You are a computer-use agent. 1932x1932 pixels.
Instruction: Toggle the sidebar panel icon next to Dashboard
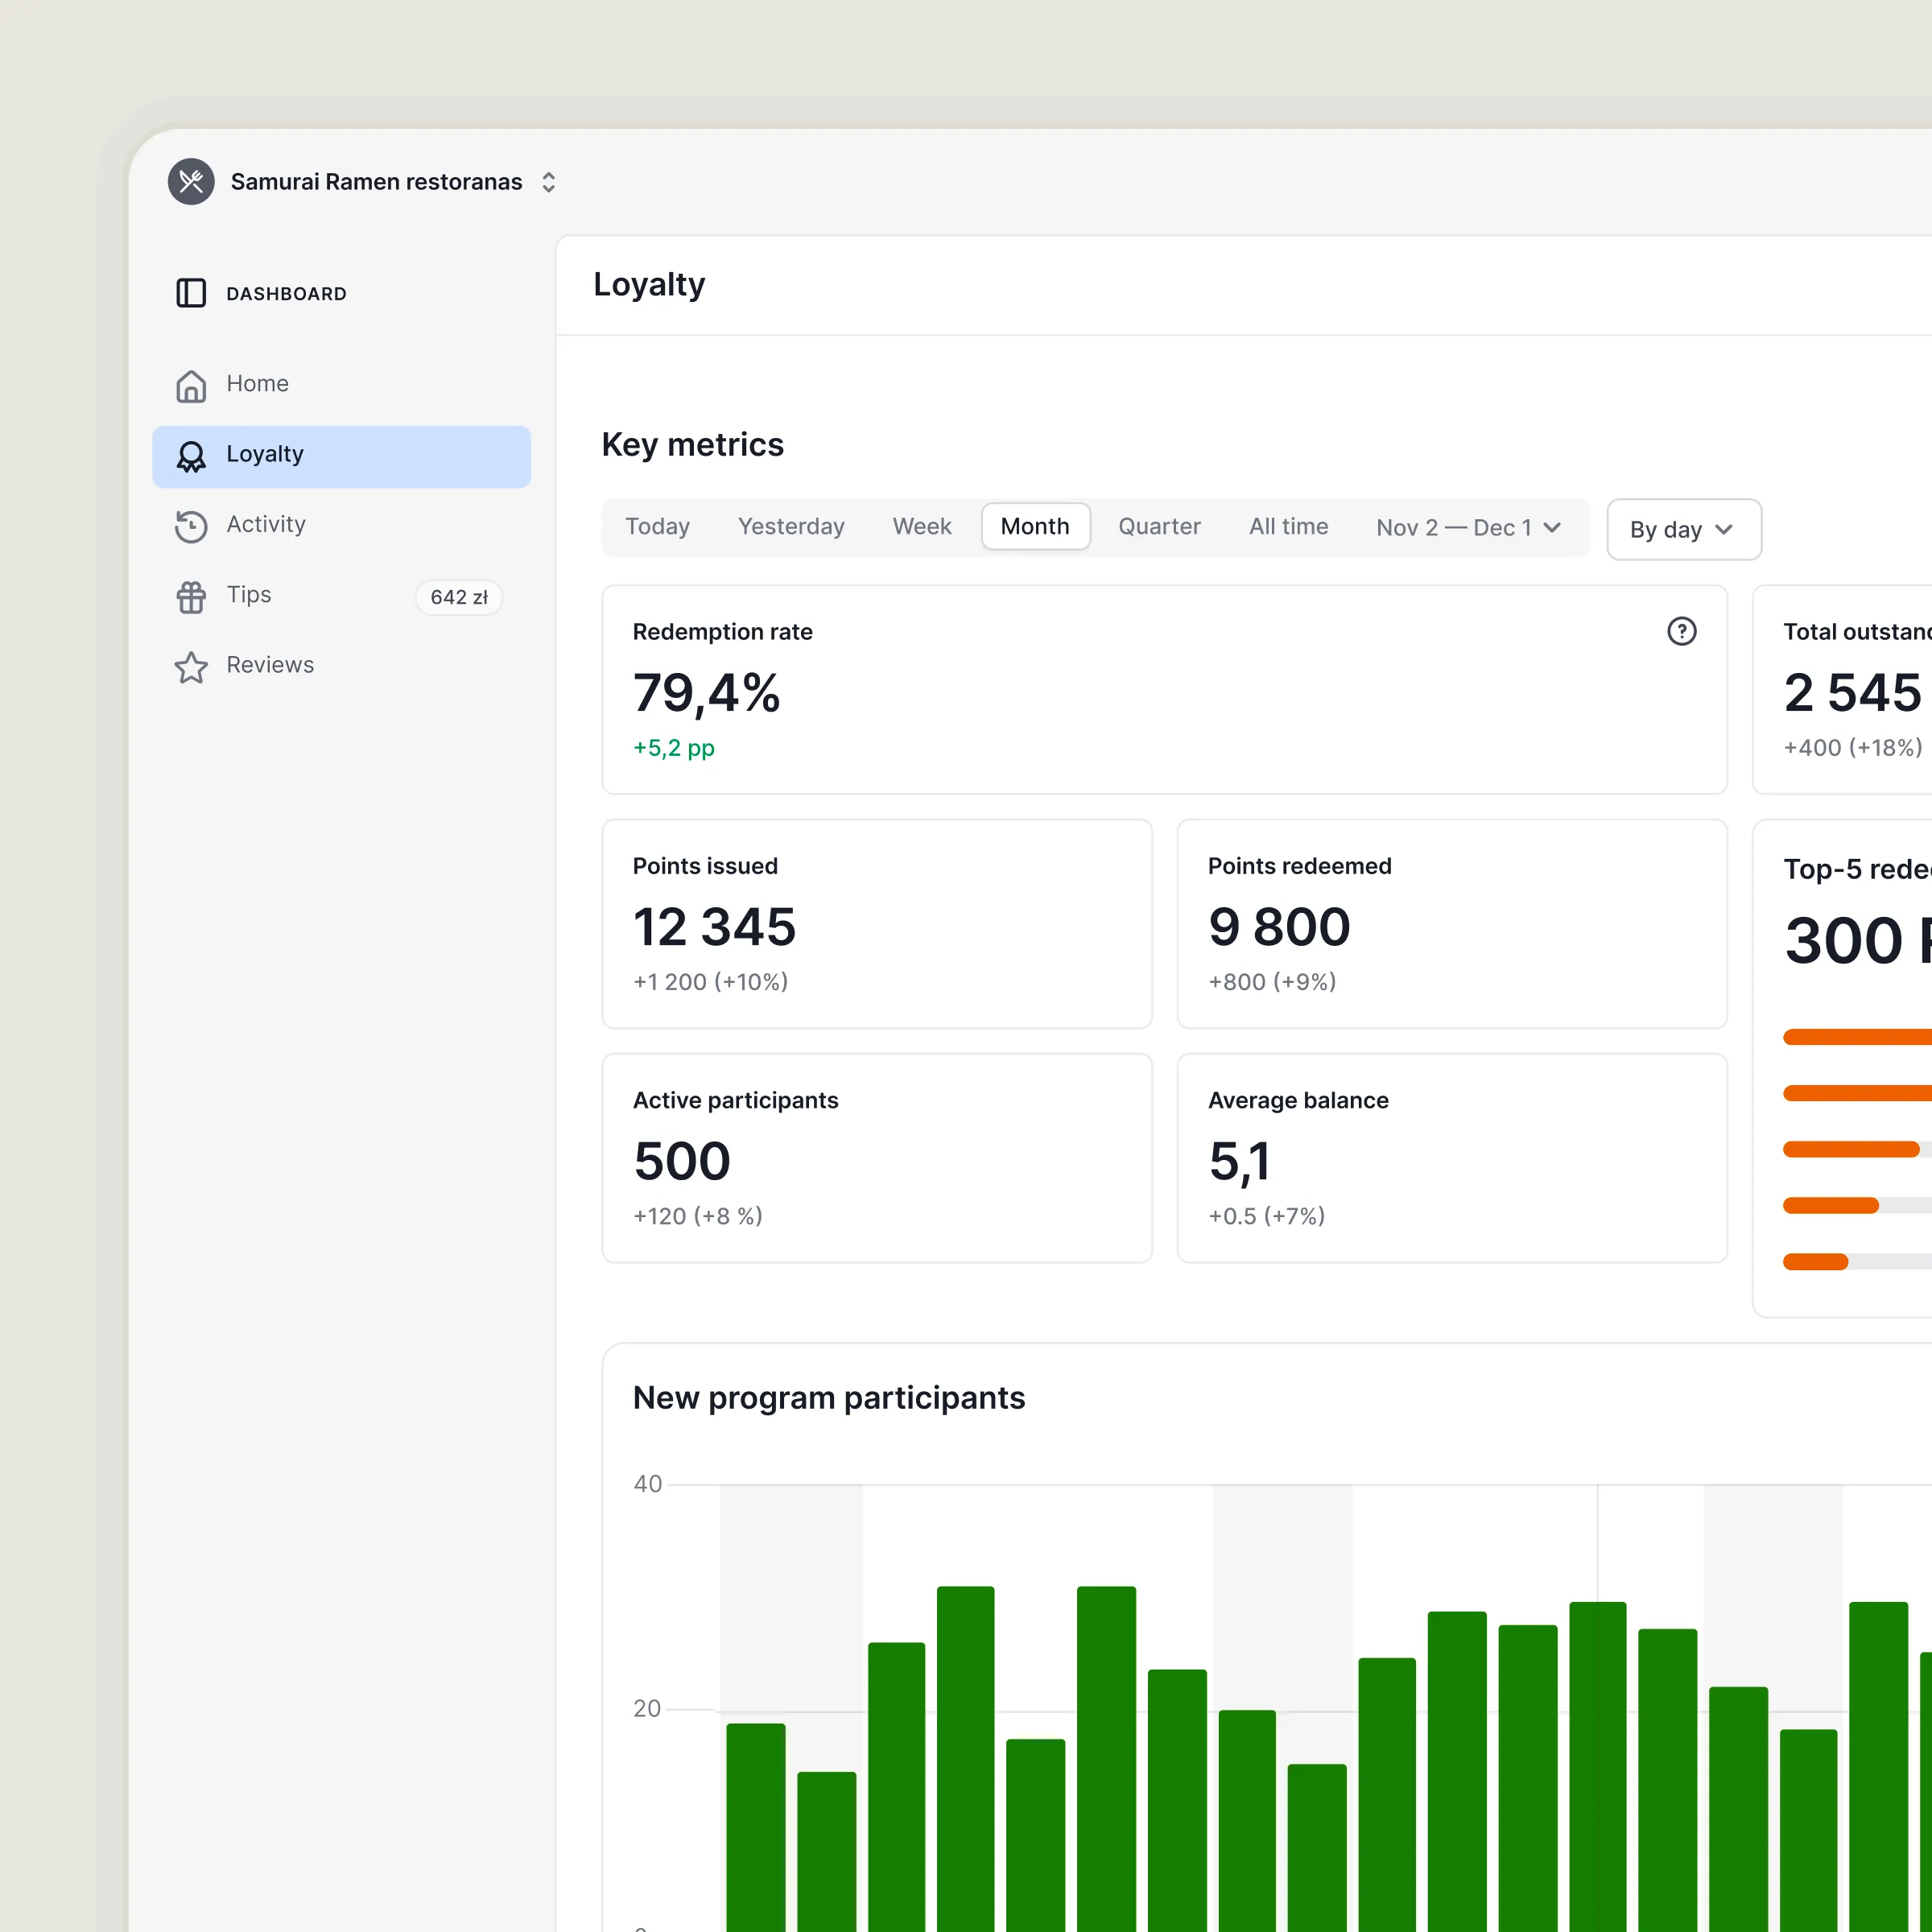coord(191,293)
